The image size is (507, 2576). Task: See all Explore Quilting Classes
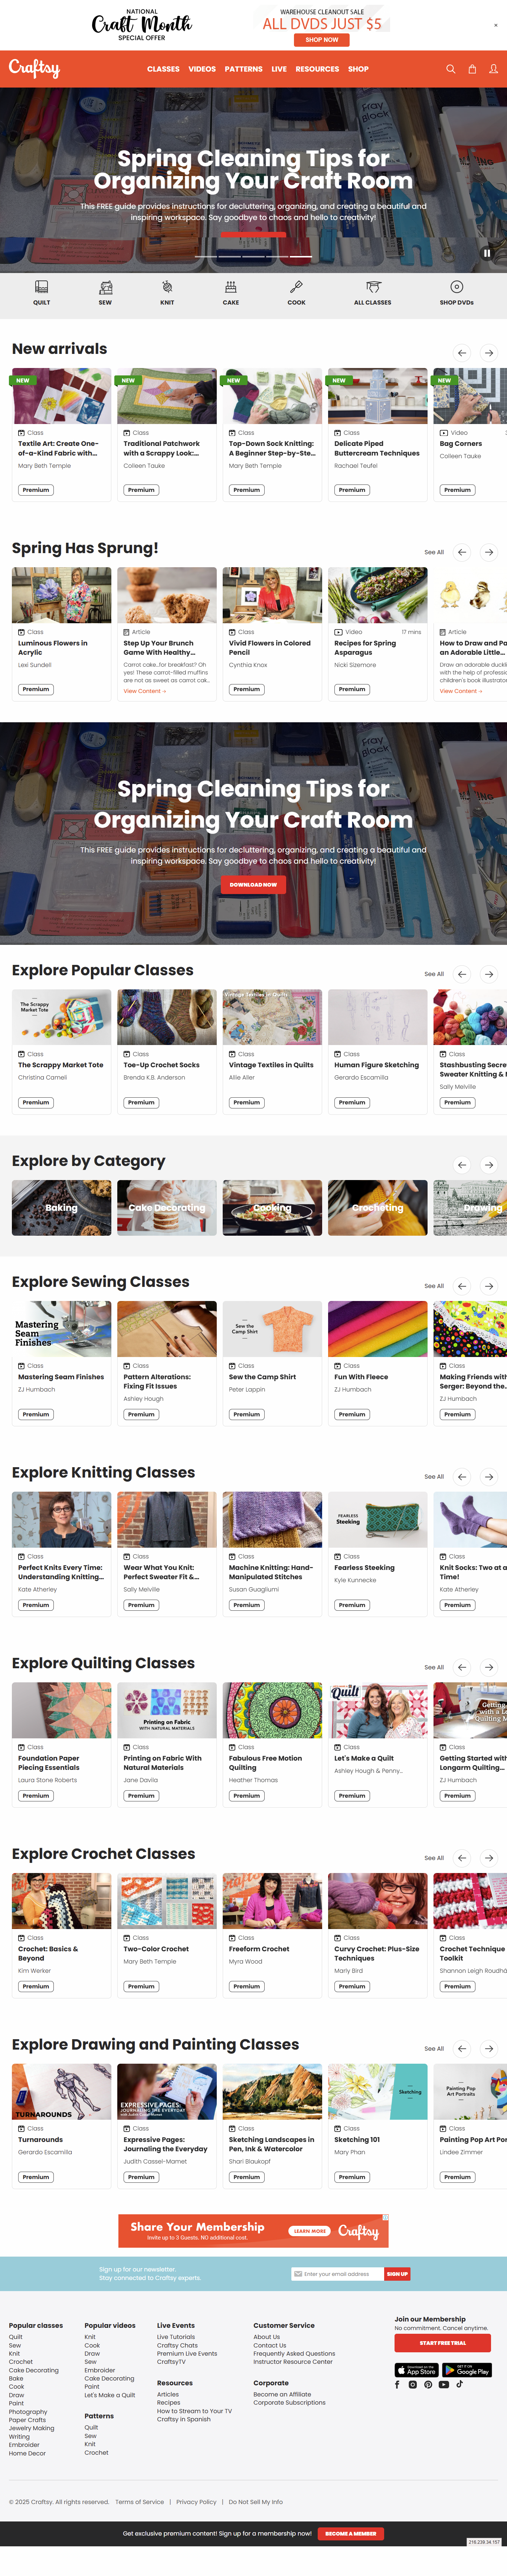coord(434,1667)
